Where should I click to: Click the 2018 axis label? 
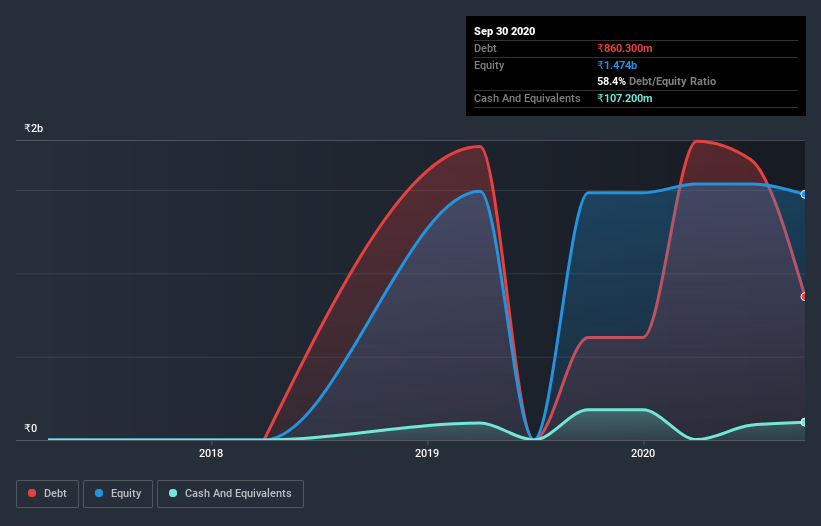click(x=211, y=453)
